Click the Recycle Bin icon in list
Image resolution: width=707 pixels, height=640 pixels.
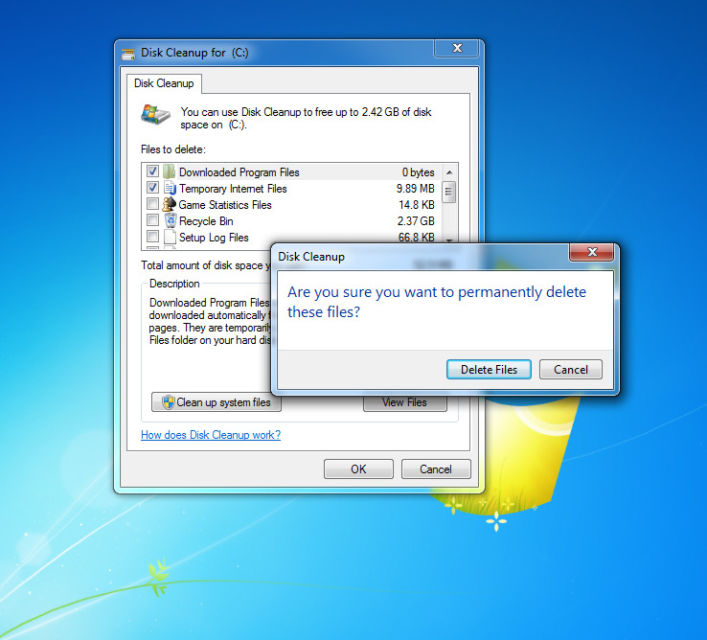click(170, 221)
